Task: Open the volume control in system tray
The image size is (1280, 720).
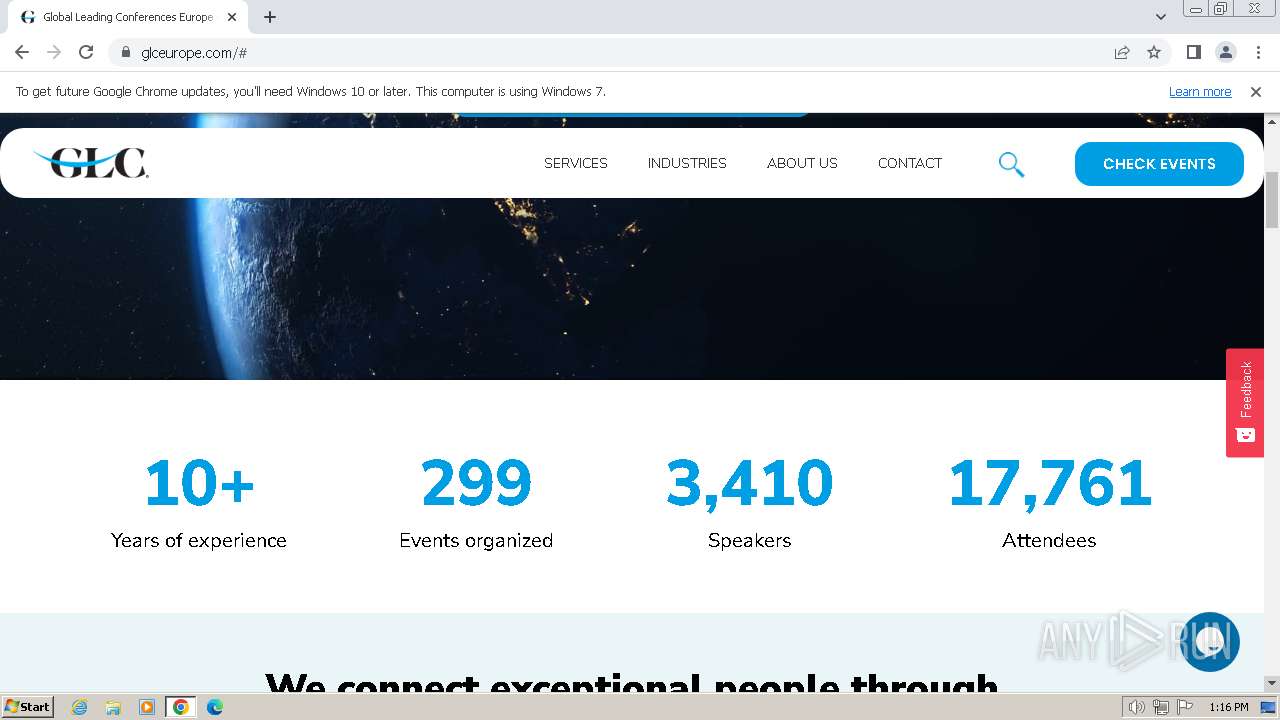Action: [1137, 707]
